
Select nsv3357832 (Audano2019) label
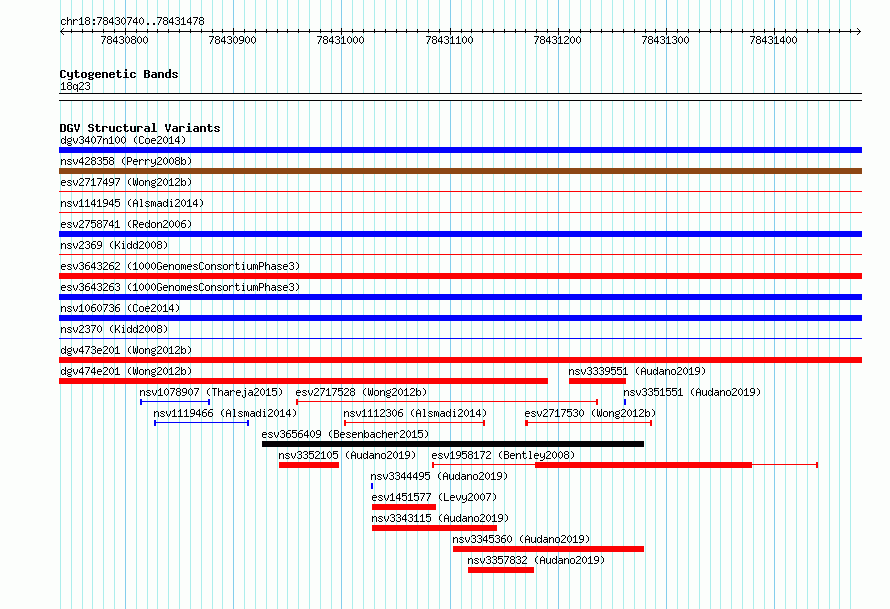click(x=536, y=560)
